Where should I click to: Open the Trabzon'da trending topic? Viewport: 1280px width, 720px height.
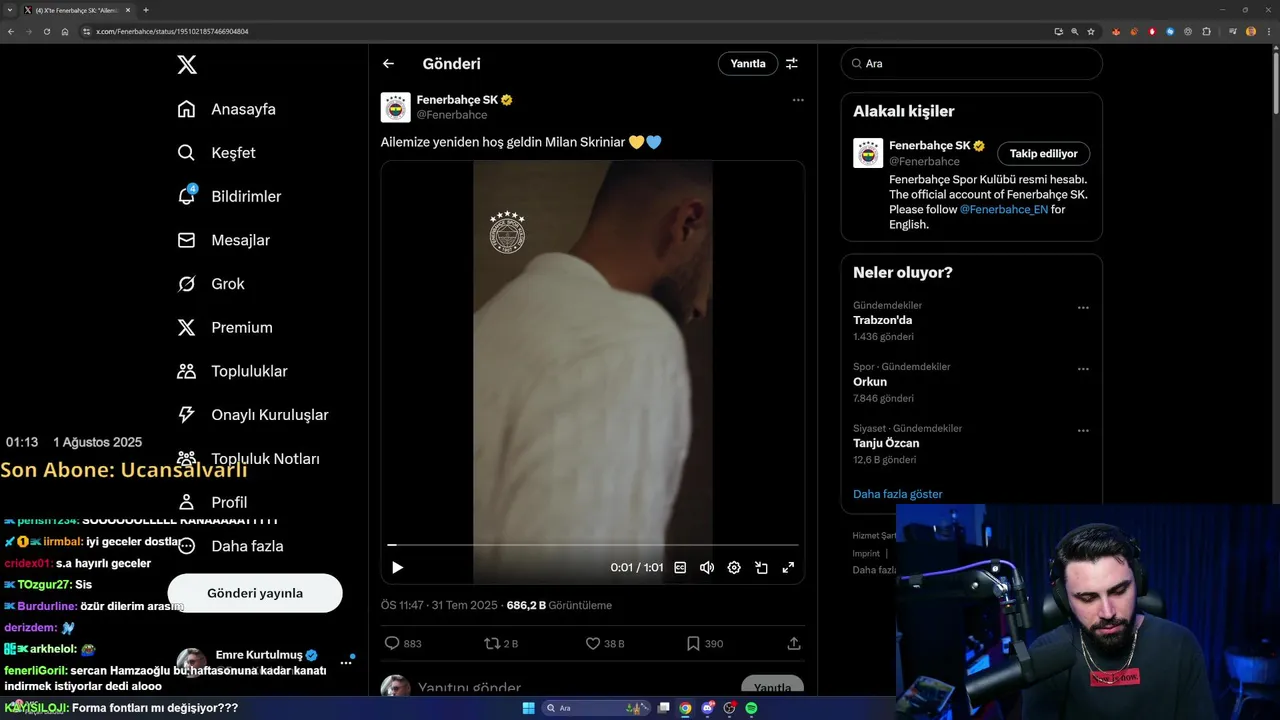click(882, 320)
